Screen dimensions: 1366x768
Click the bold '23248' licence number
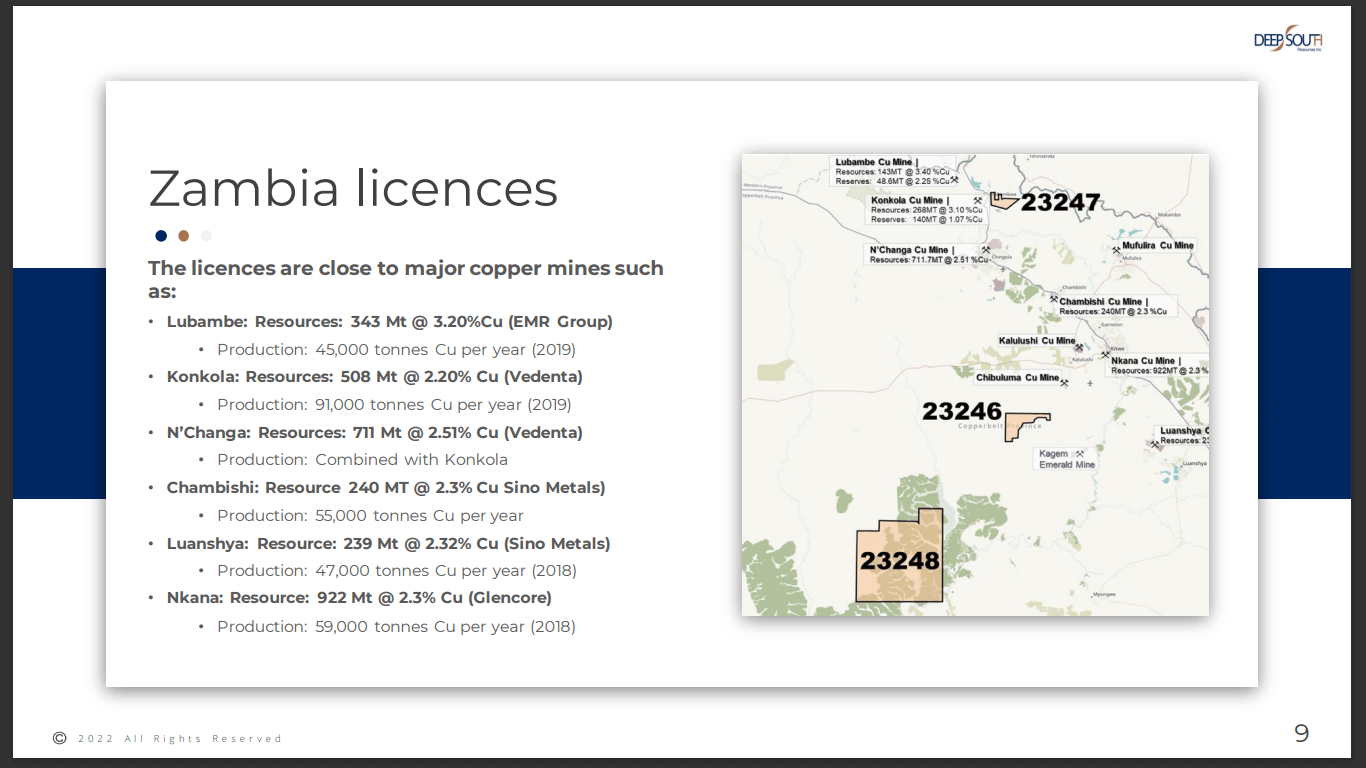(x=900, y=560)
